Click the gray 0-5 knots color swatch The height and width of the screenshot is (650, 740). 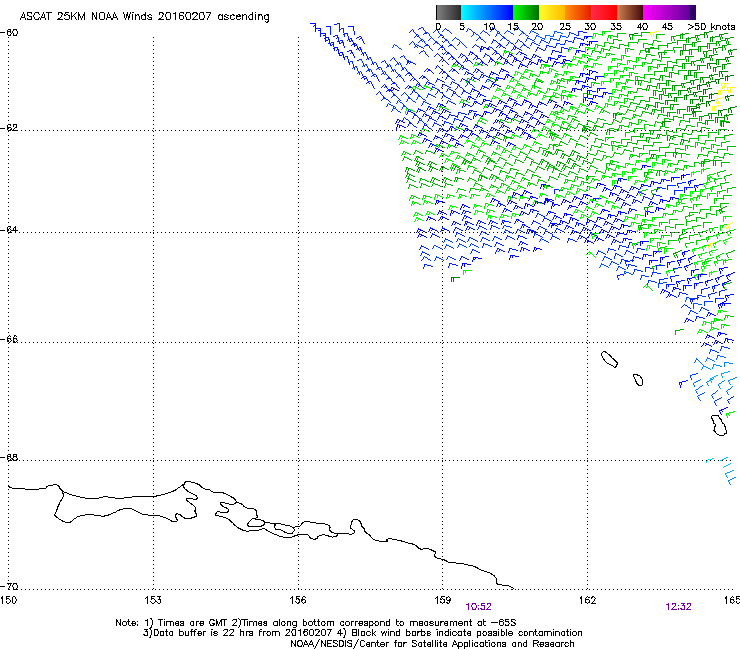point(448,12)
